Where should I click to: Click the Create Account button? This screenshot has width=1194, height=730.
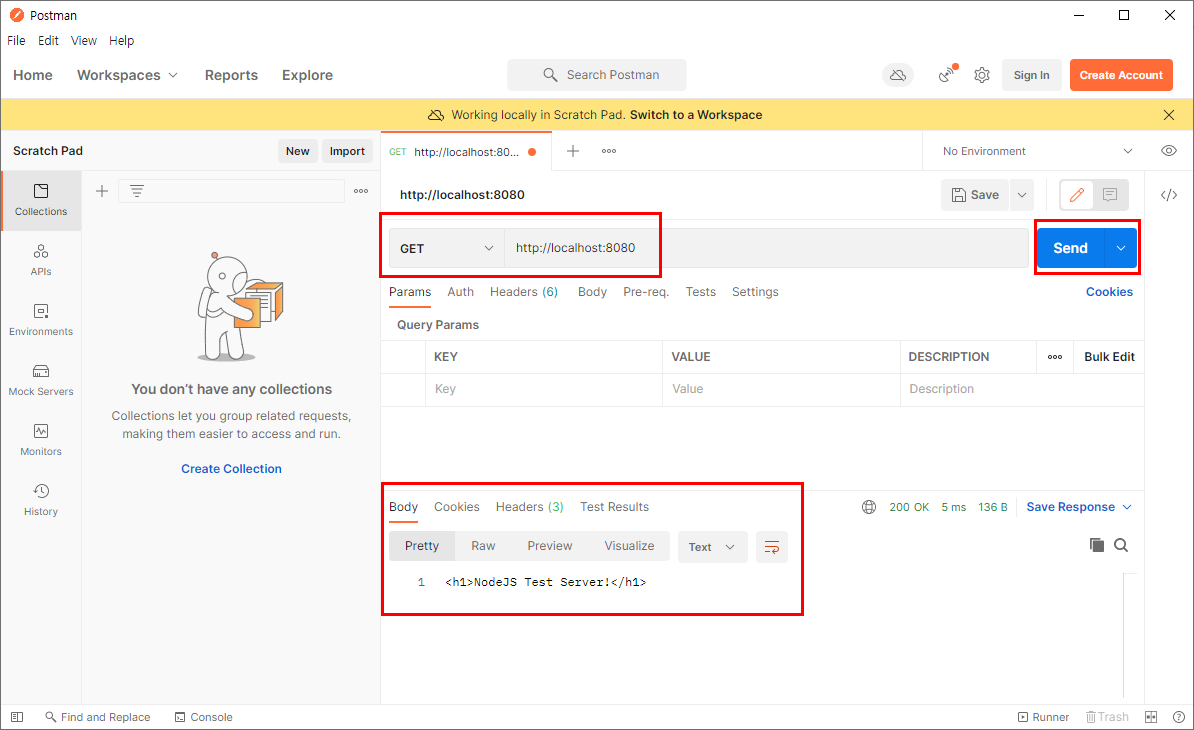(x=1121, y=75)
